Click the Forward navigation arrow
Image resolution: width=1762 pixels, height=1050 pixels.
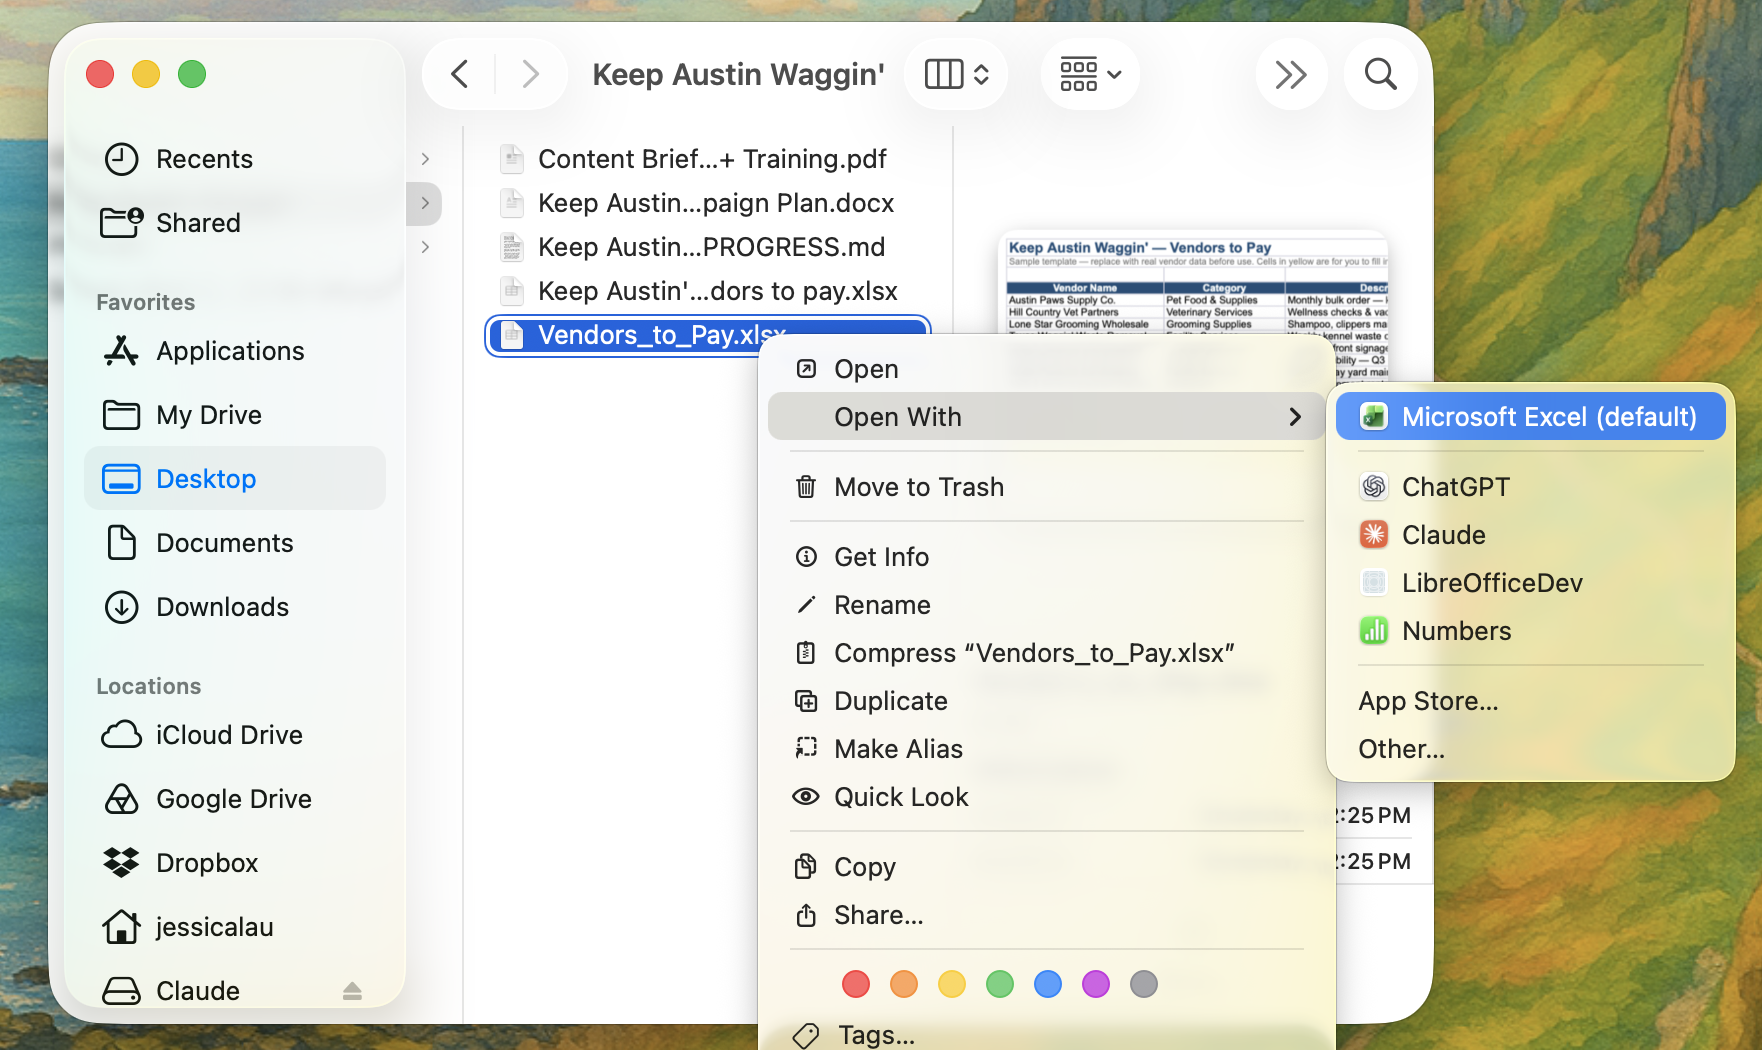530,74
